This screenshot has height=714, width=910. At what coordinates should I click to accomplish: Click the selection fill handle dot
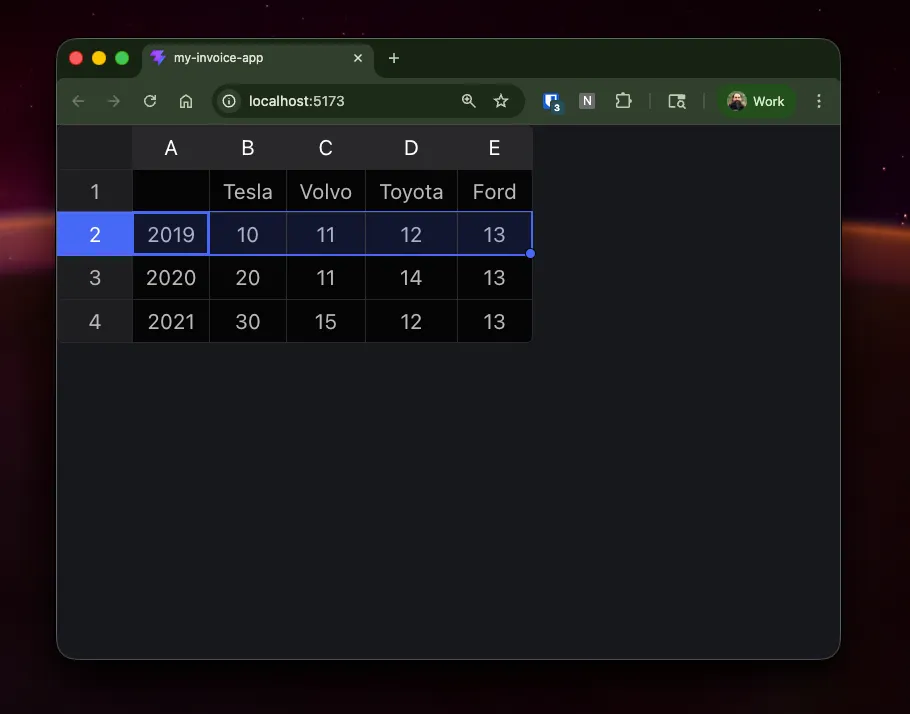pyautogui.click(x=530, y=254)
